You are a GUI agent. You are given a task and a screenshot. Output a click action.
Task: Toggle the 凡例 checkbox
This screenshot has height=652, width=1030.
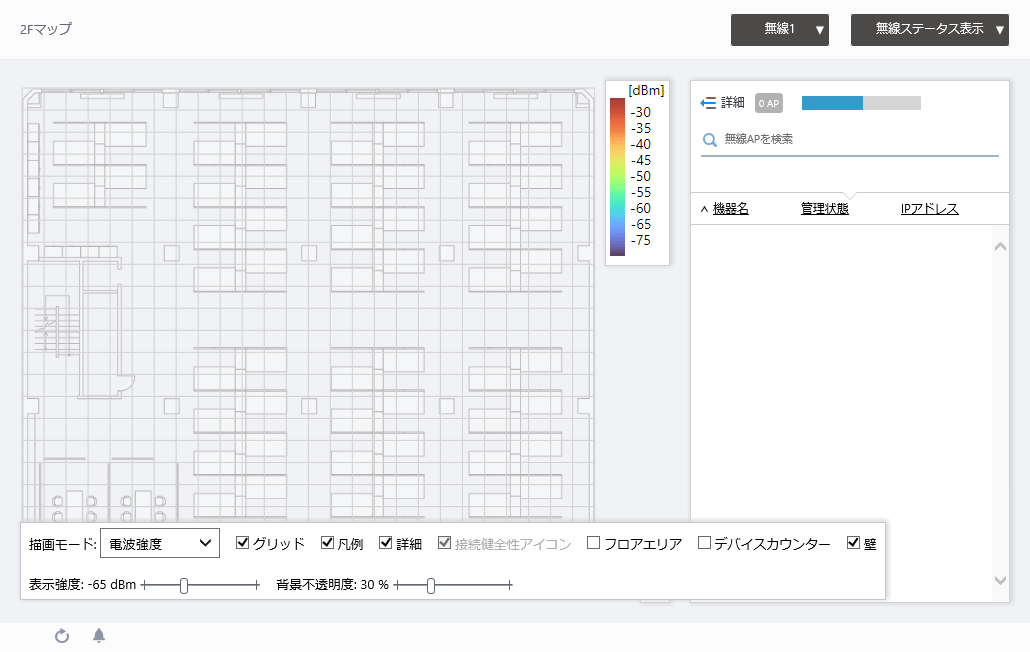[x=327, y=542]
